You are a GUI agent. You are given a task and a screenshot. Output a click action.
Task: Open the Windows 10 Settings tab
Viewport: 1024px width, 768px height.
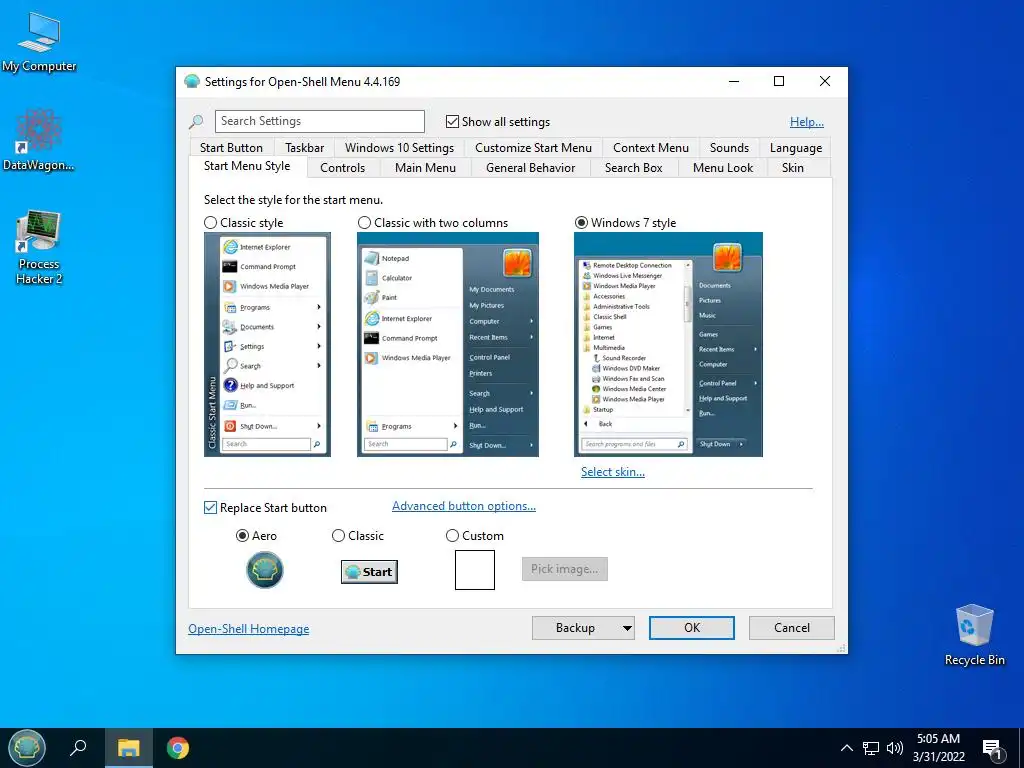click(x=399, y=148)
